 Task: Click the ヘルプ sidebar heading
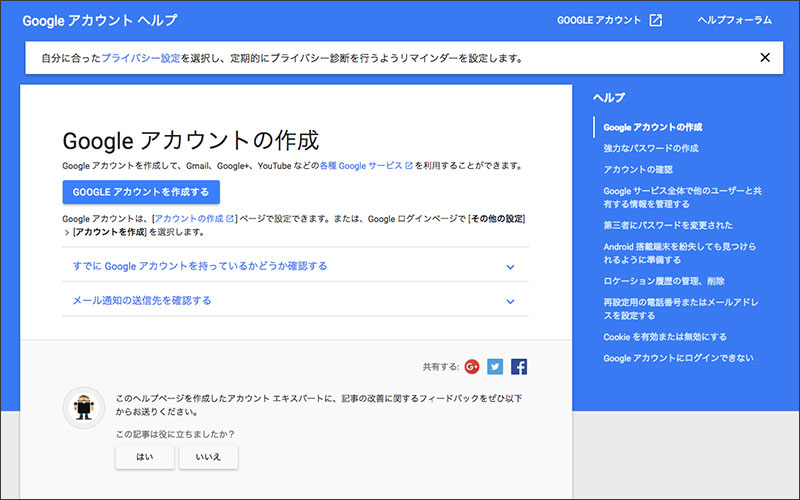coord(609,97)
